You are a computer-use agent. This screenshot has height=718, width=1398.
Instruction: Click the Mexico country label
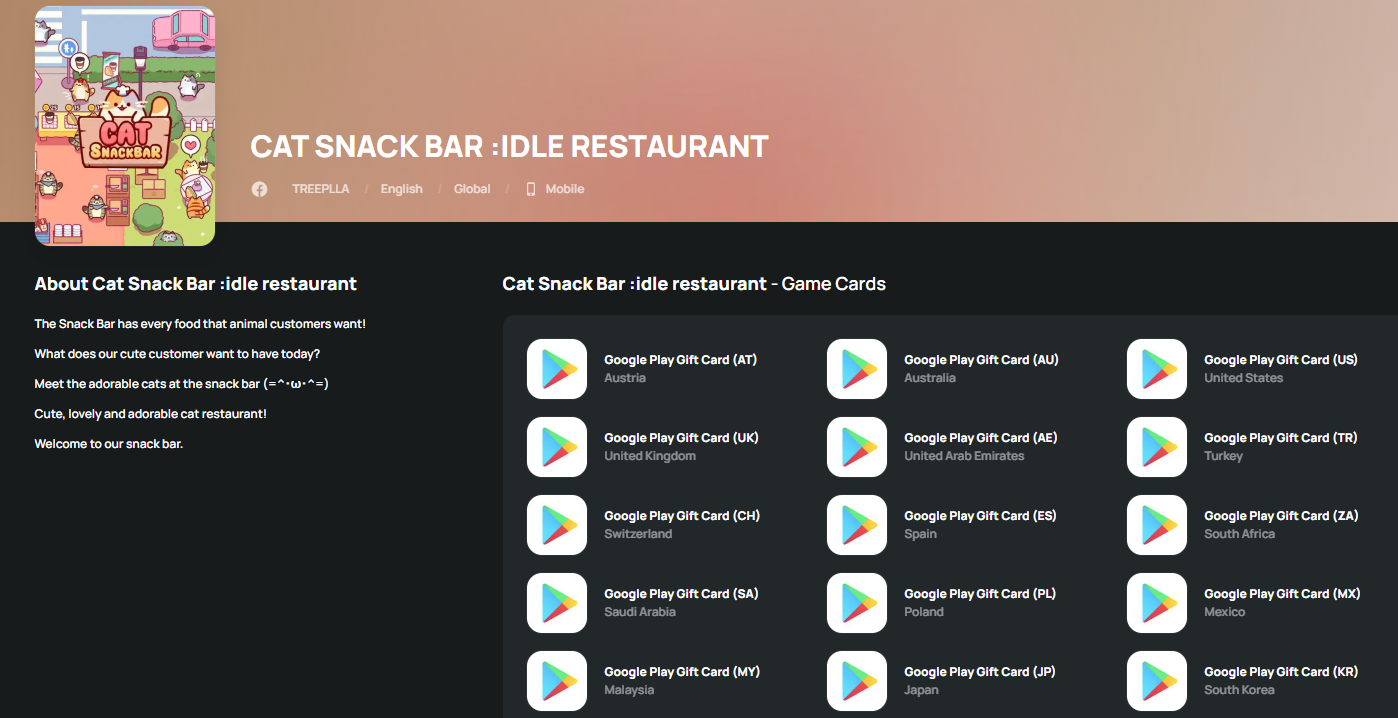tap(1224, 612)
